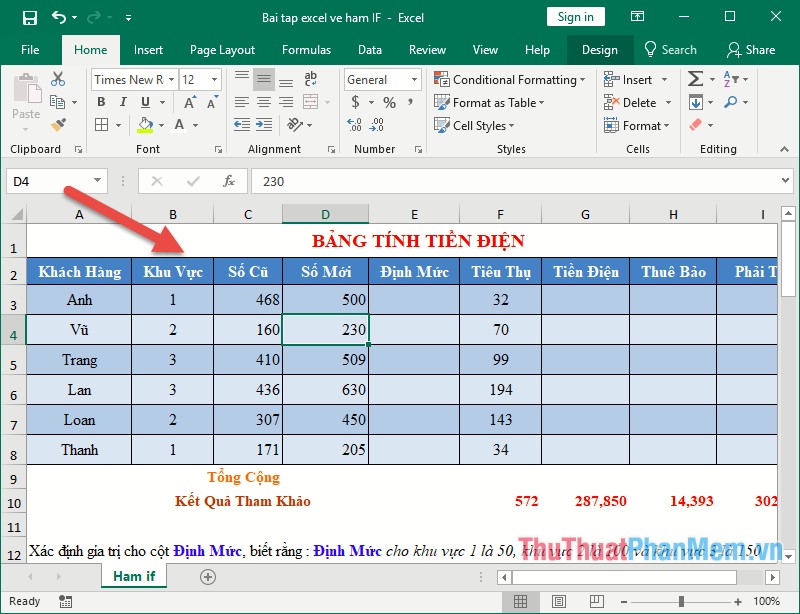Image resolution: width=800 pixels, height=614 pixels.
Task: Open the Fill Color dropdown arrow
Action: pyautogui.click(x=159, y=125)
